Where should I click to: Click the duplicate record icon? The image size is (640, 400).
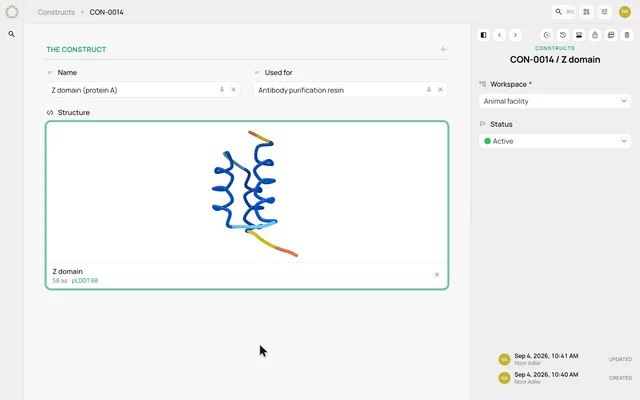click(x=611, y=35)
